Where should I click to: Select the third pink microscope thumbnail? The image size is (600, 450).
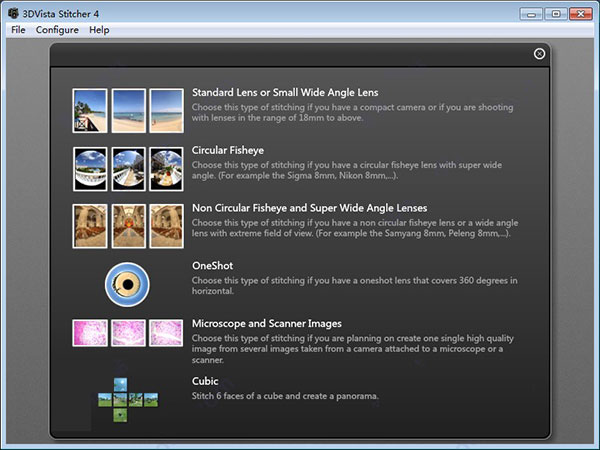click(166, 333)
